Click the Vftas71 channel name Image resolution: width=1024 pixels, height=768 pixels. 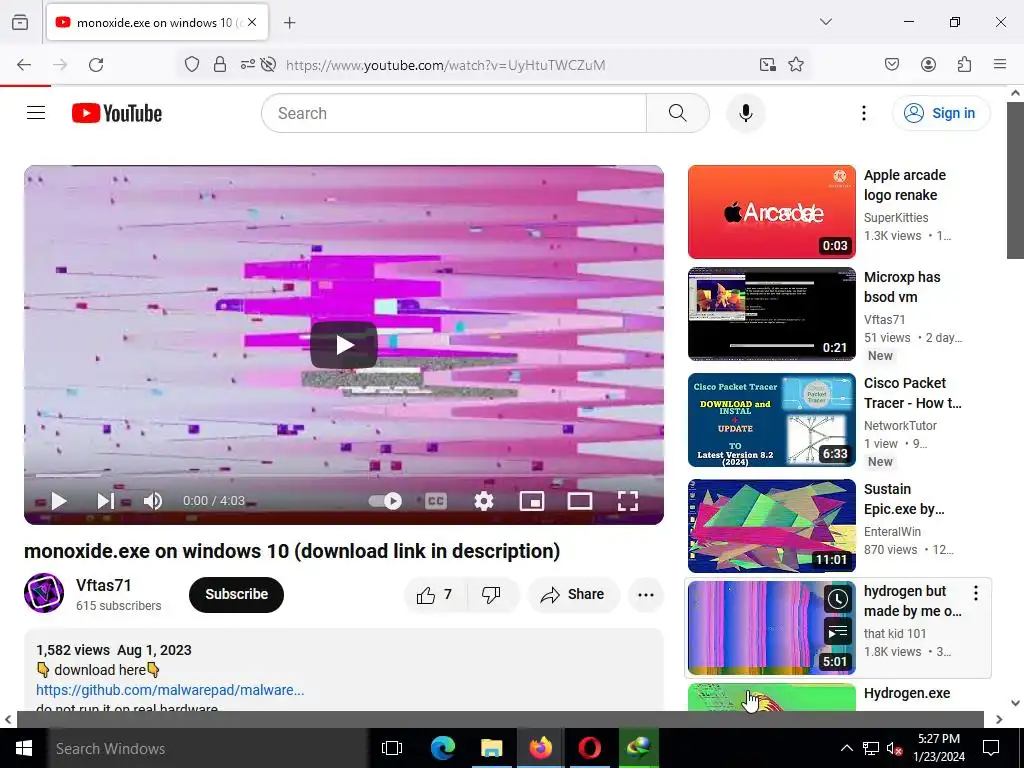(104, 585)
